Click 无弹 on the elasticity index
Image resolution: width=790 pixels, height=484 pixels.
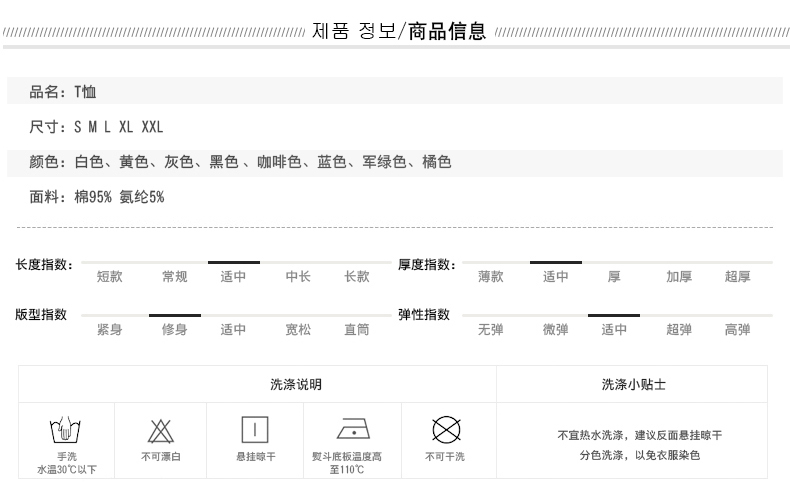[x=491, y=329]
